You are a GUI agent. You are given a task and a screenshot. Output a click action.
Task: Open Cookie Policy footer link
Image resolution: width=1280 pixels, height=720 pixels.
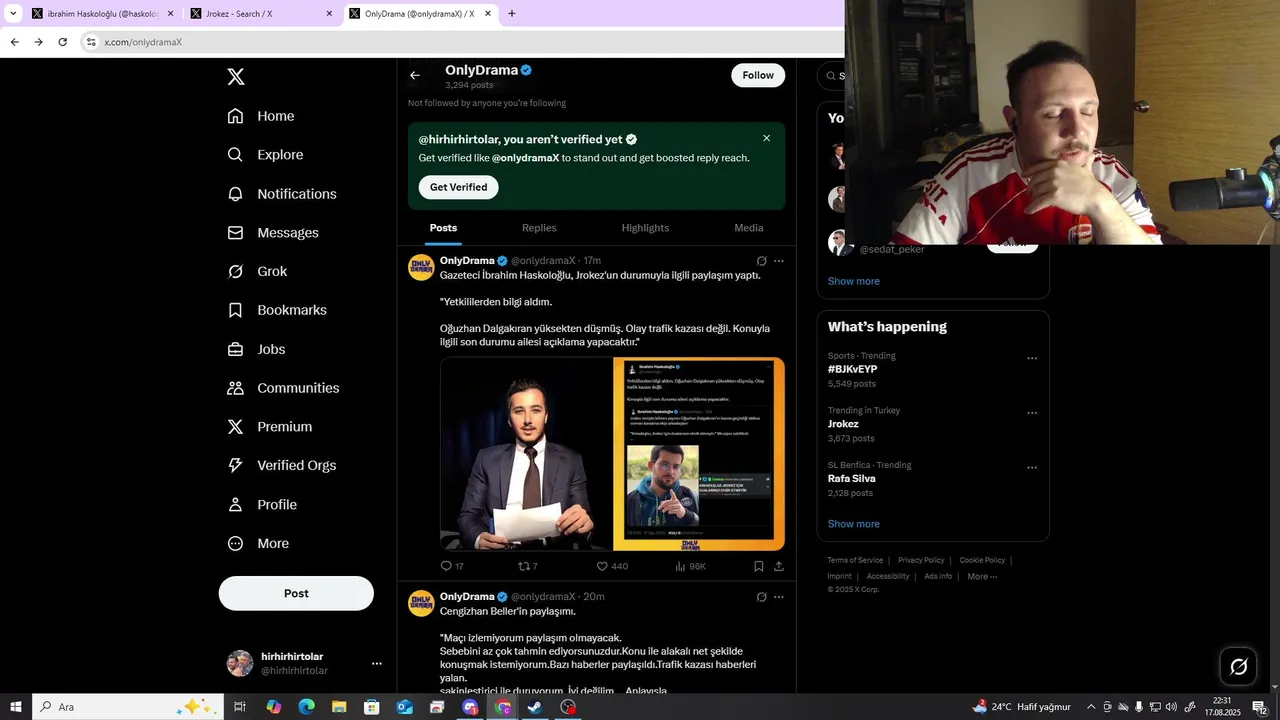pyautogui.click(x=982, y=560)
